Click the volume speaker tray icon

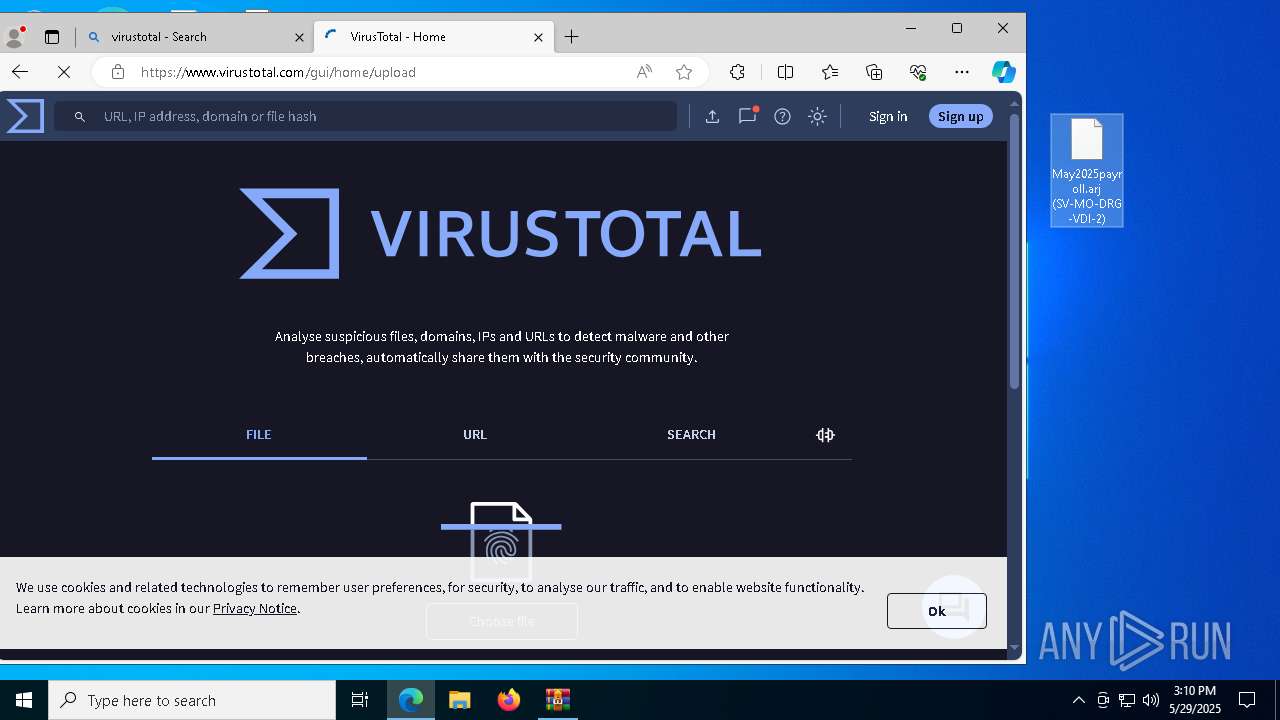point(1151,700)
